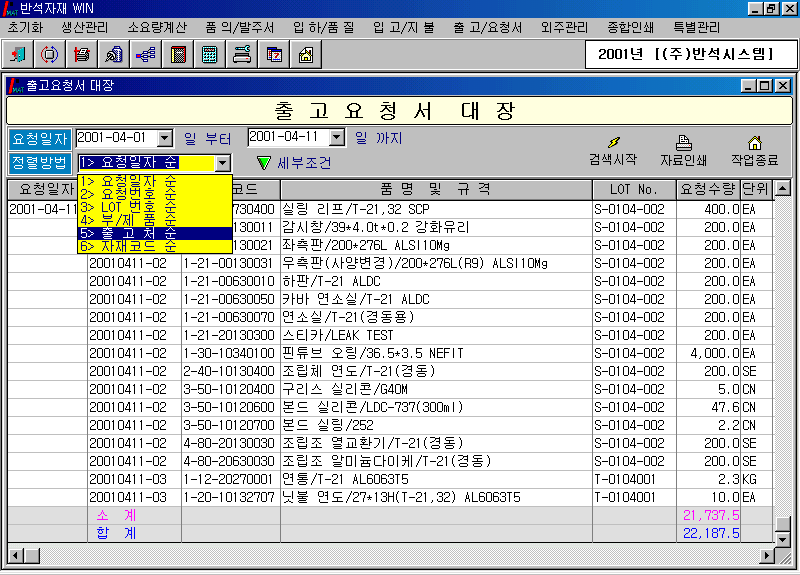Click the horizontal scrollbar right arrow

[768, 555]
